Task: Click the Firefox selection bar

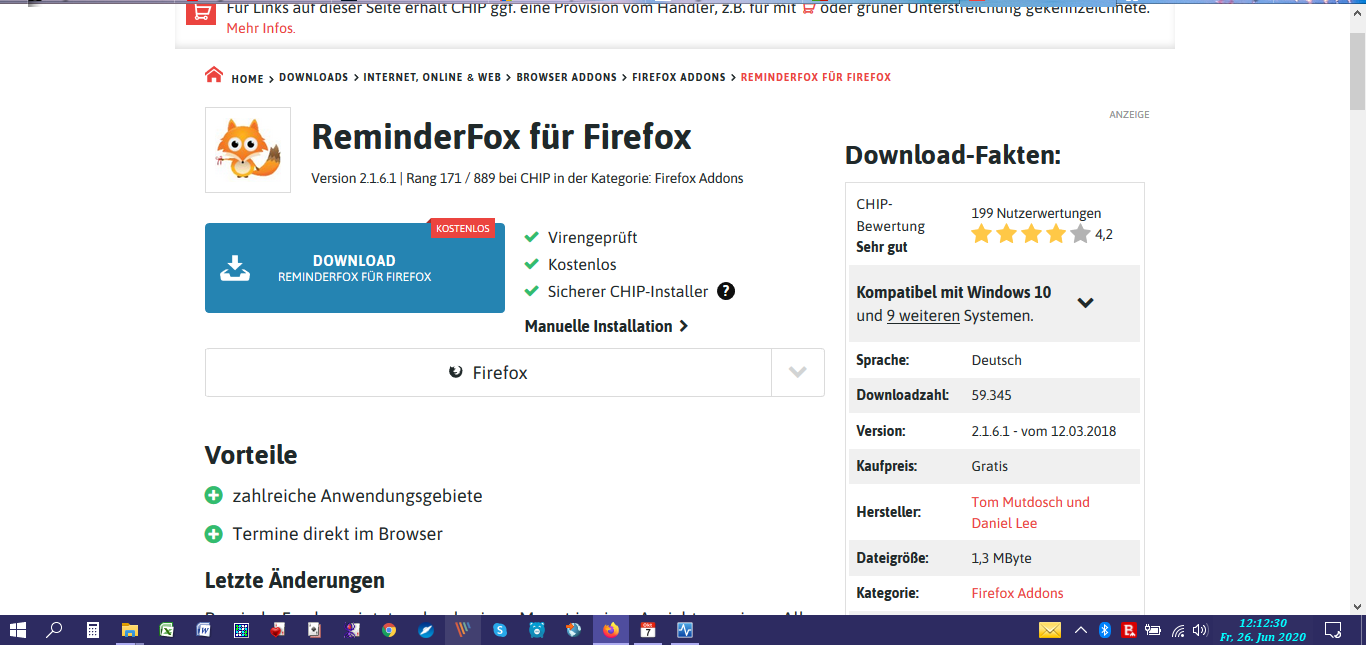Action: (488, 372)
